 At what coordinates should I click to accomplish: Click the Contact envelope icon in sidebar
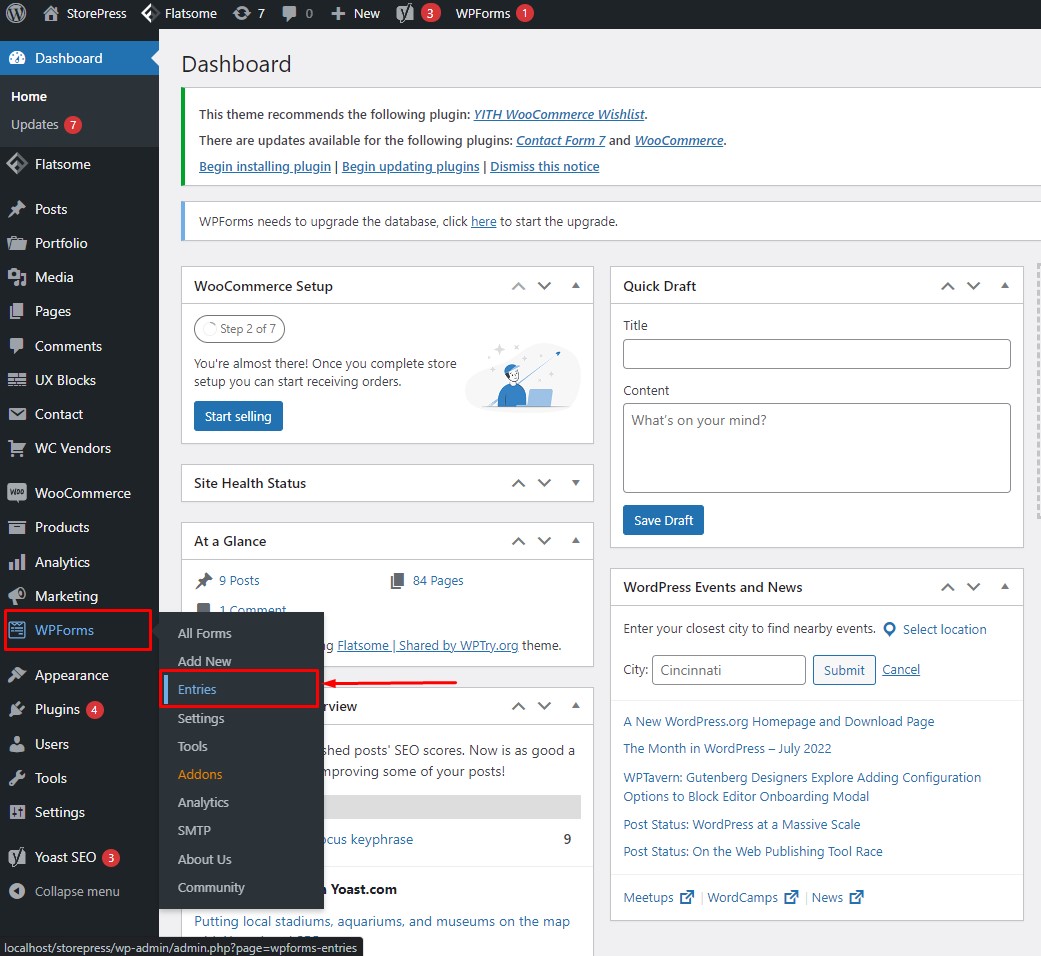click(x=17, y=414)
